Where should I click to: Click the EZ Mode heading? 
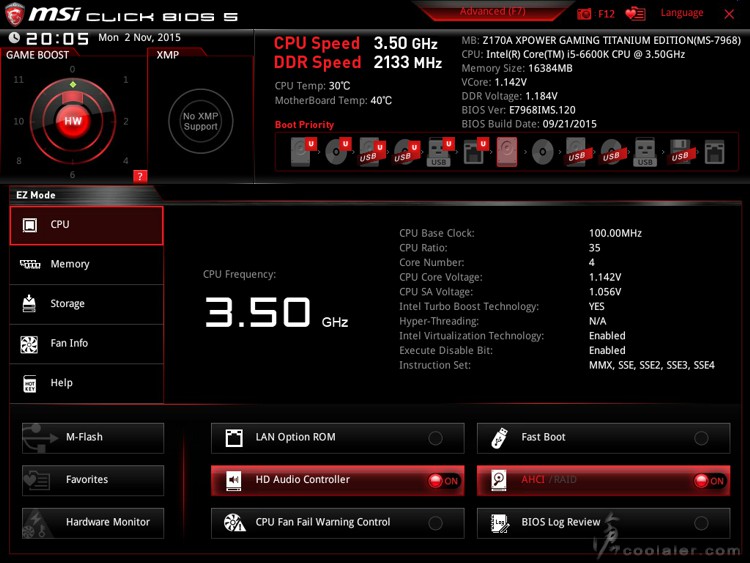click(36, 195)
